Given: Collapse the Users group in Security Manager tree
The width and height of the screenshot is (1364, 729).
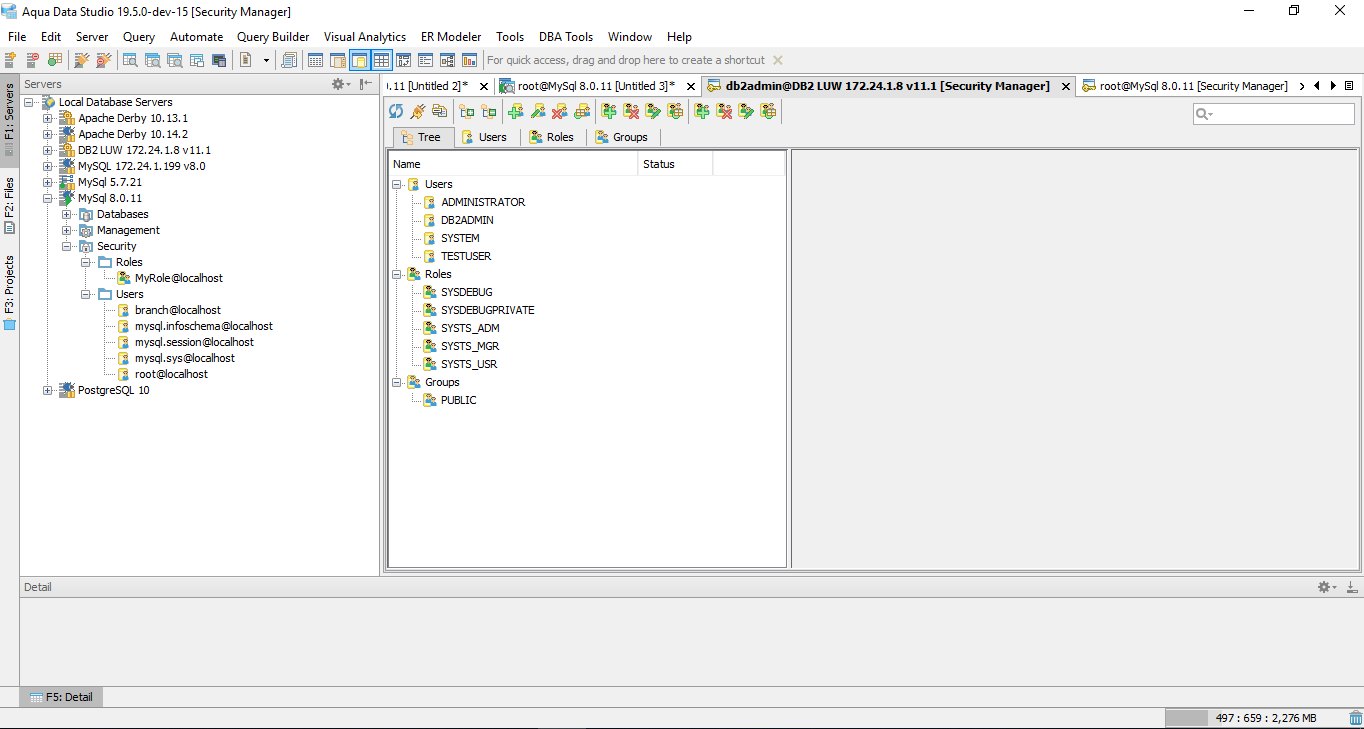Looking at the screenshot, I should tap(397, 184).
